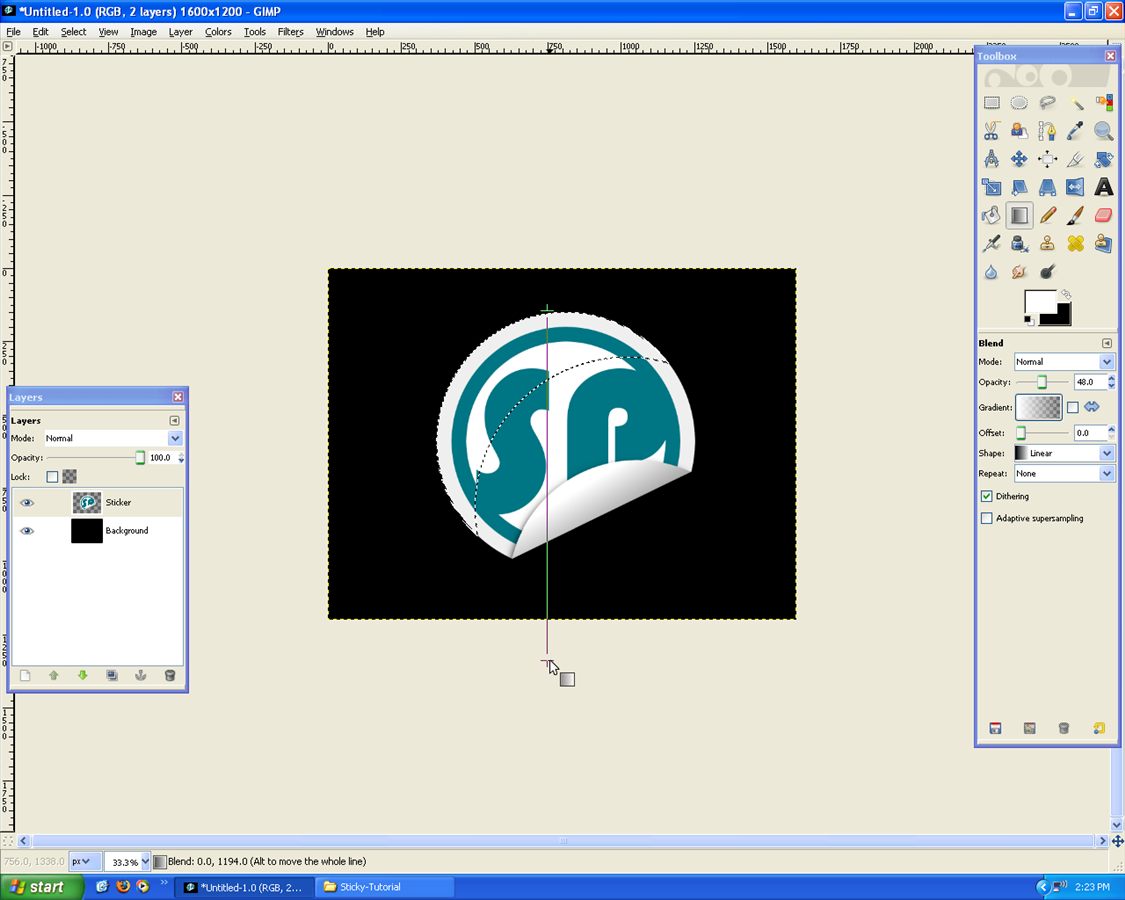This screenshot has width=1125, height=900.
Task: Select the Rotate tool
Action: (1103, 159)
